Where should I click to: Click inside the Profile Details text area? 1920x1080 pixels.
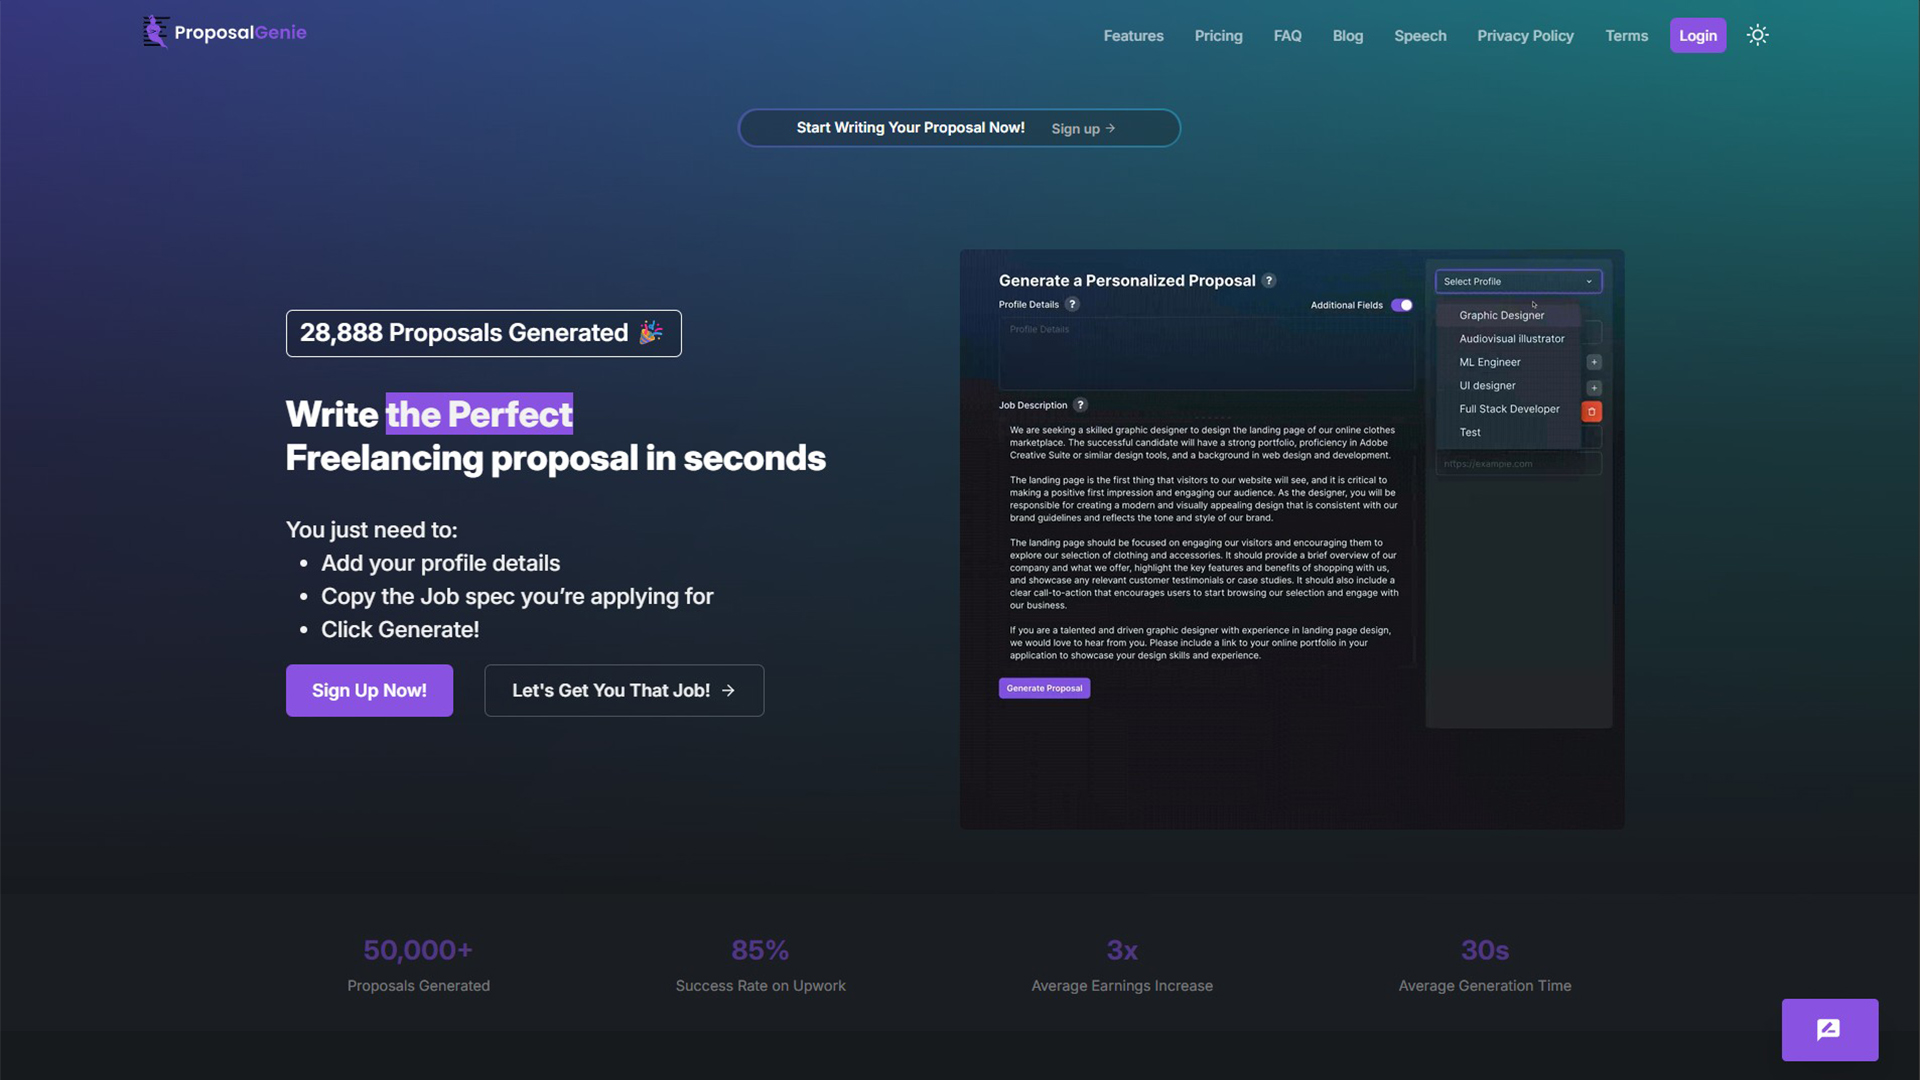1205,355
